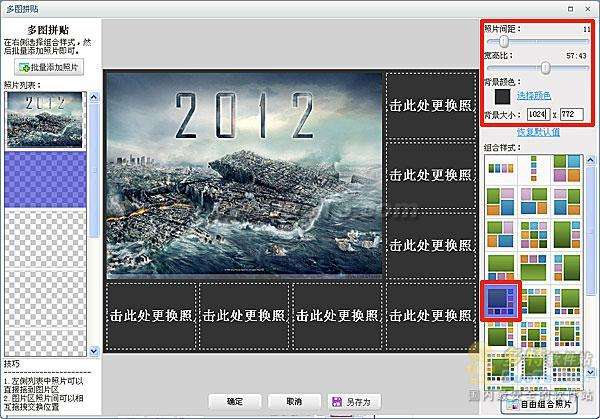Click the 恢复默认值 link
The image size is (600, 419).
tap(538, 132)
